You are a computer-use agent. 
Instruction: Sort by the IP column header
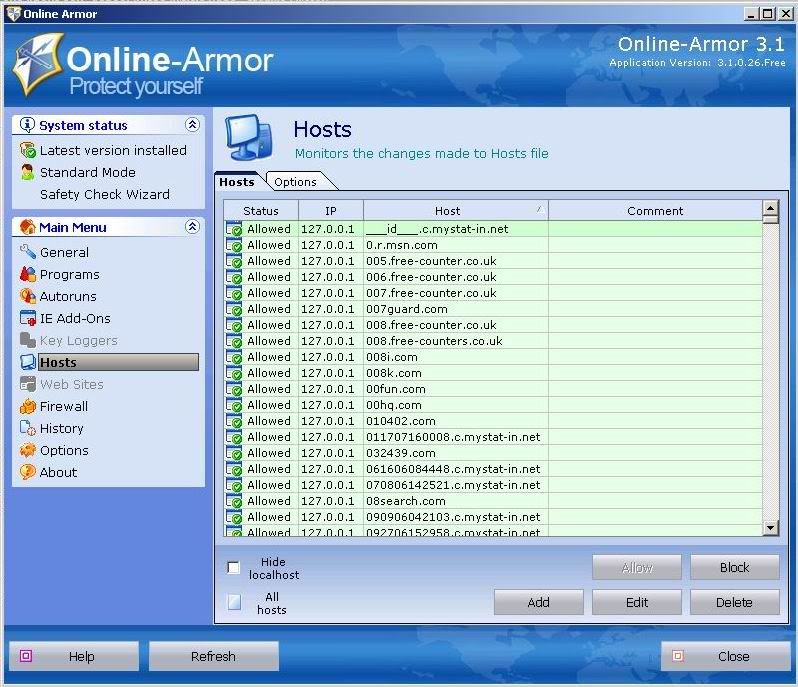331,211
